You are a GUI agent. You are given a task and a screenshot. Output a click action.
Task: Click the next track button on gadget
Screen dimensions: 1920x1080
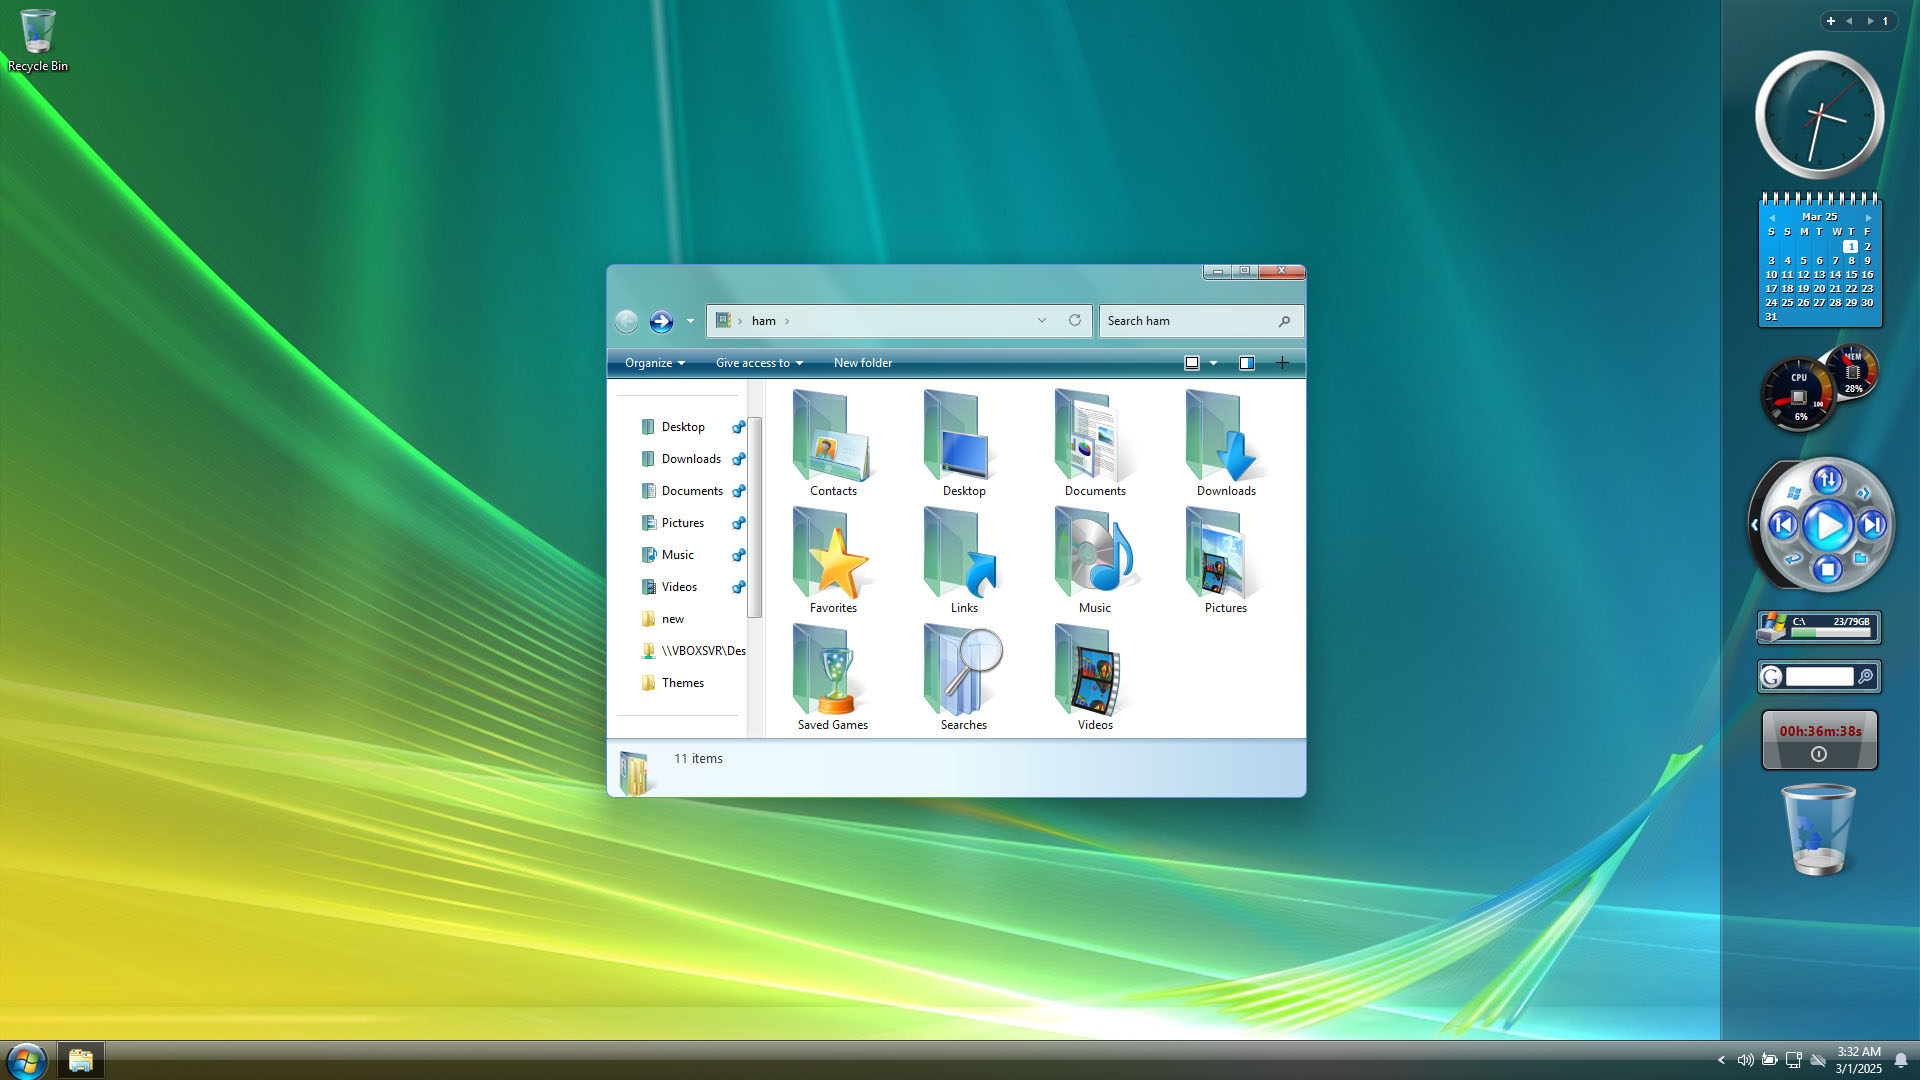coord(1872,525)
